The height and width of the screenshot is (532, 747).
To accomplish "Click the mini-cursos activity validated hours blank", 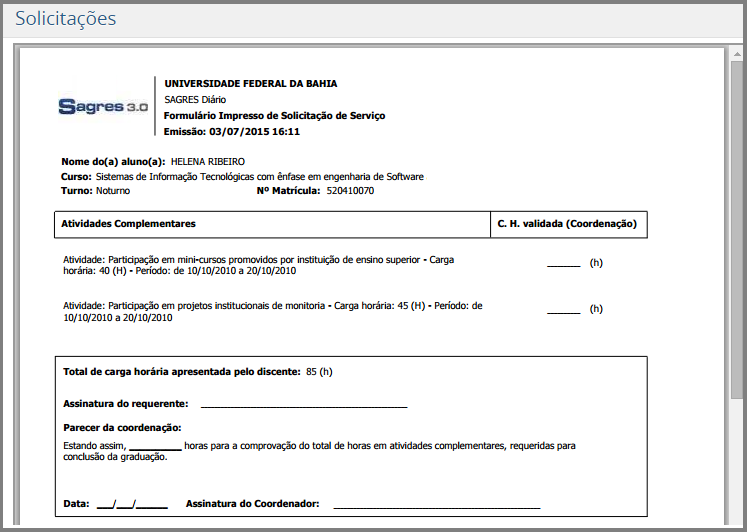I will coord(563,265).
